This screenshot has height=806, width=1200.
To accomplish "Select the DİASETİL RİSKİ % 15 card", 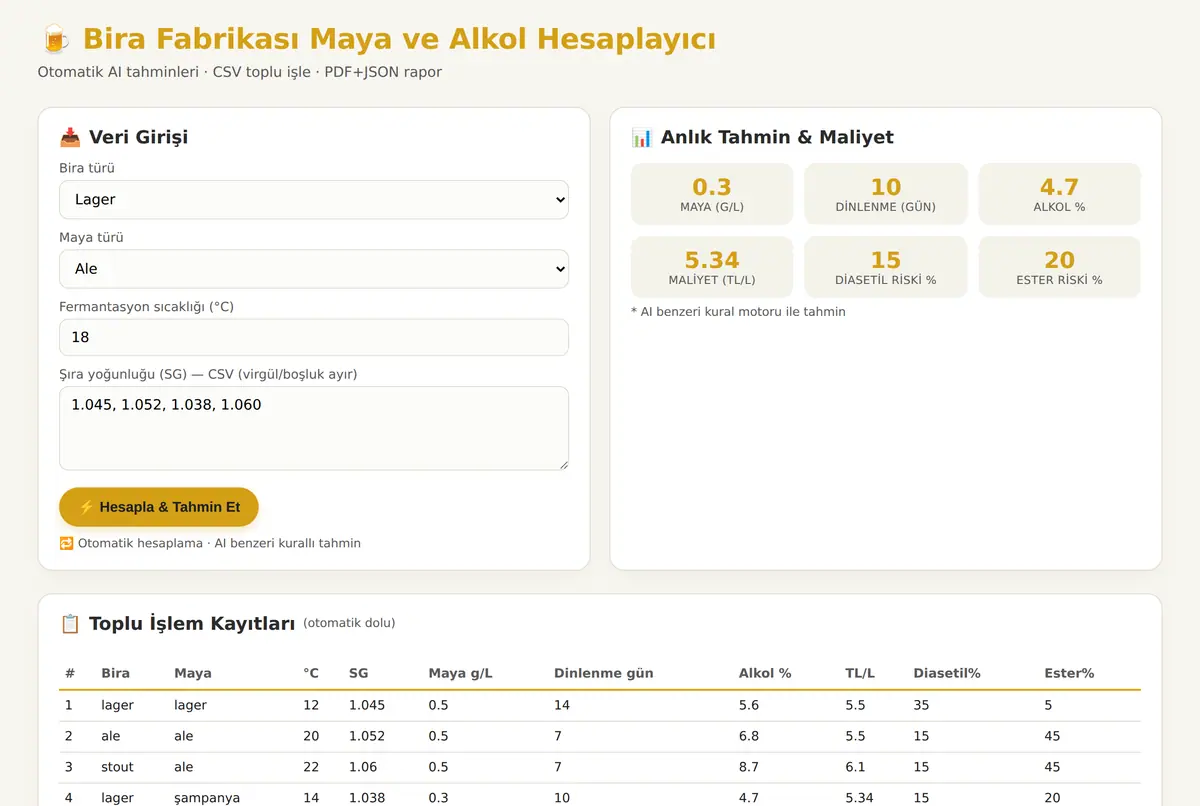I will click(x=886, y=267).
